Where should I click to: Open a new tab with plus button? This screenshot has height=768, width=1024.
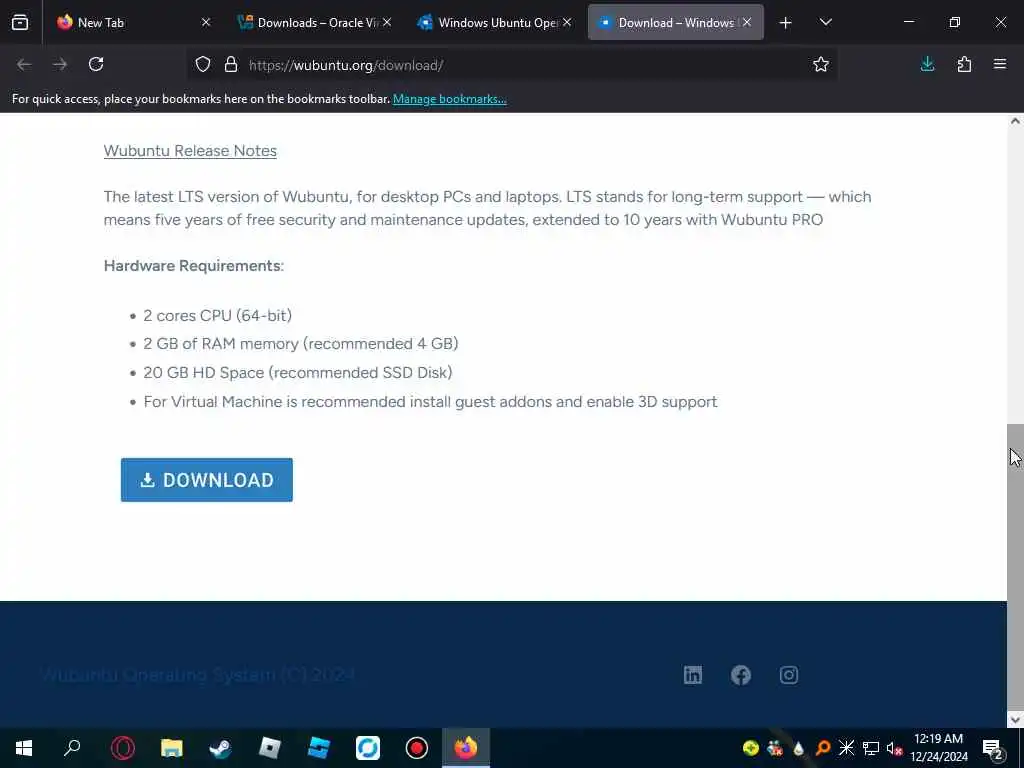(x=786, y=23)
